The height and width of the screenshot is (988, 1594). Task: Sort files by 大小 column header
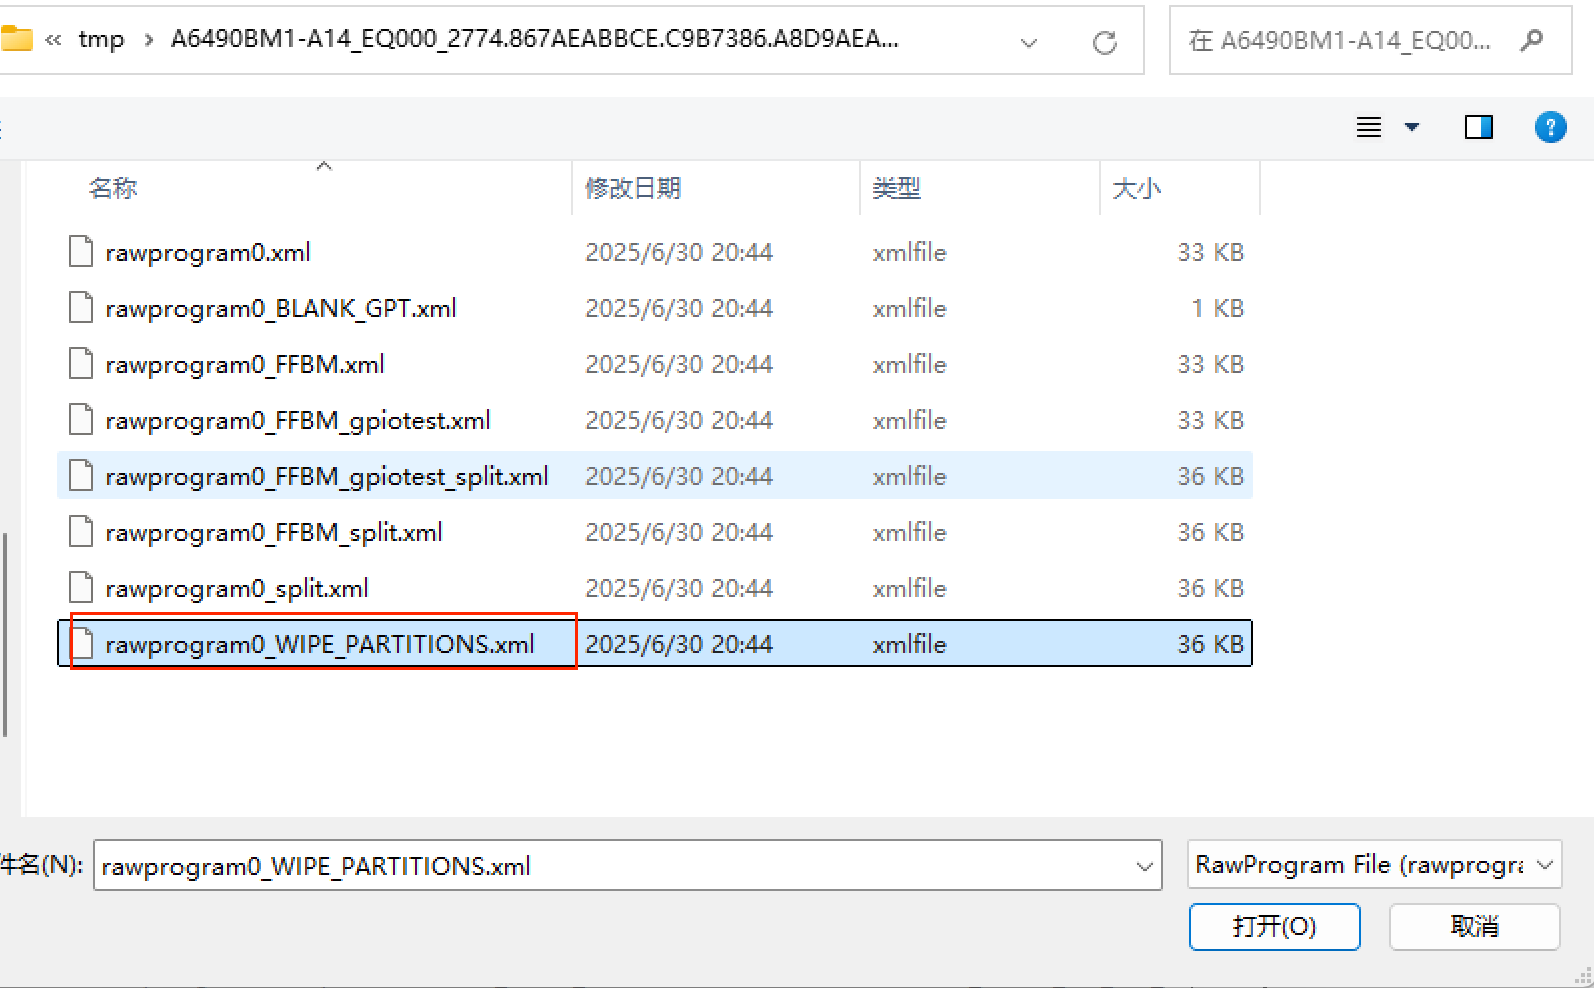[1137, 188]
